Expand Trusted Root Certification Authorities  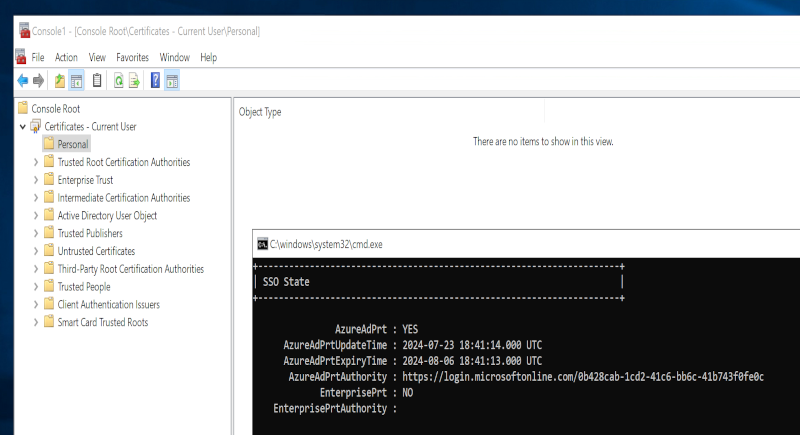[36, 162]
